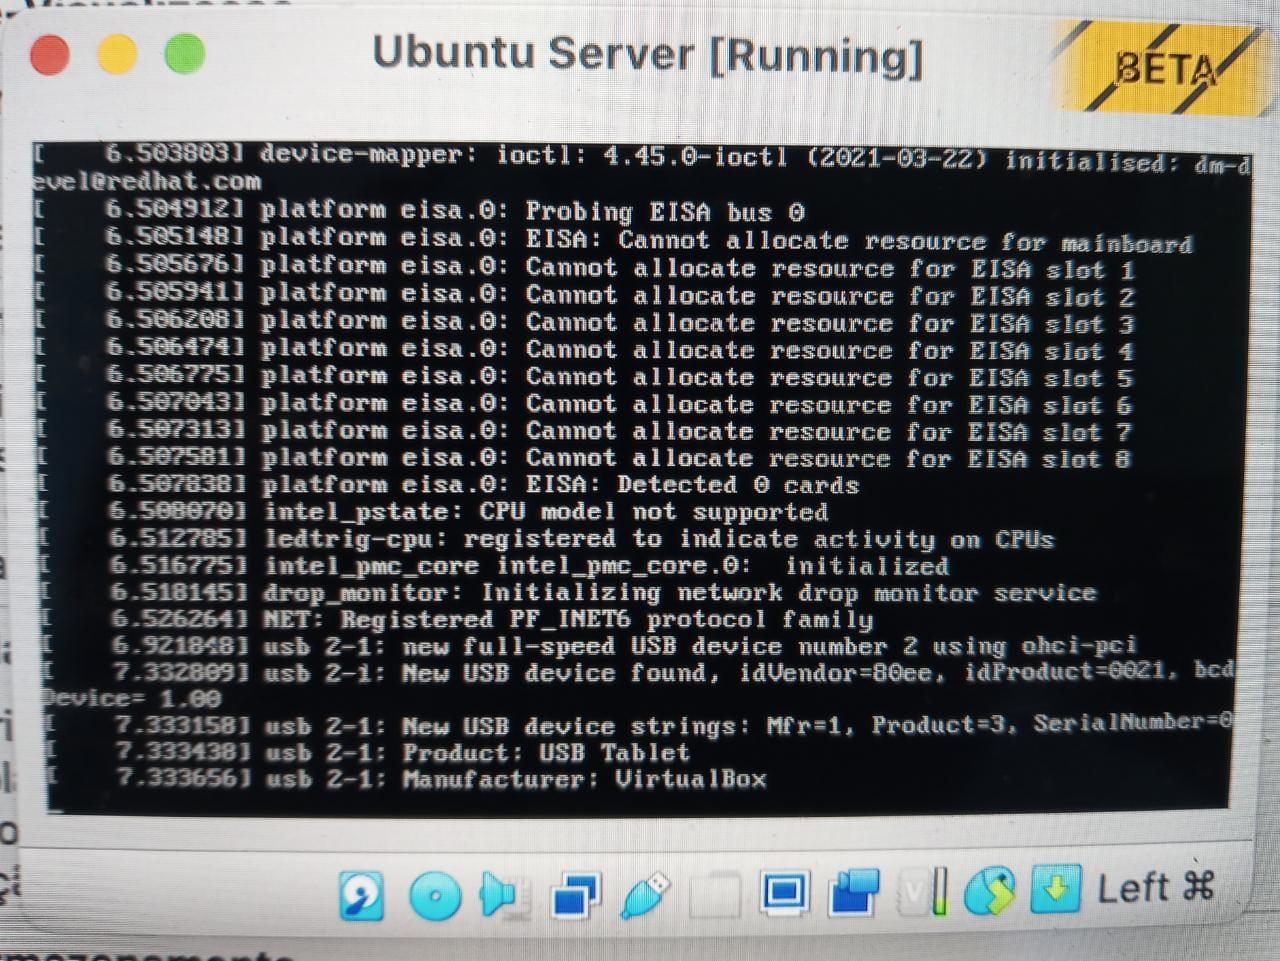Viewport: 1280px width, 961px height.
Task: Click the 'intel_pmc_core.0: initialized' line
Action: tap(494, 566)
